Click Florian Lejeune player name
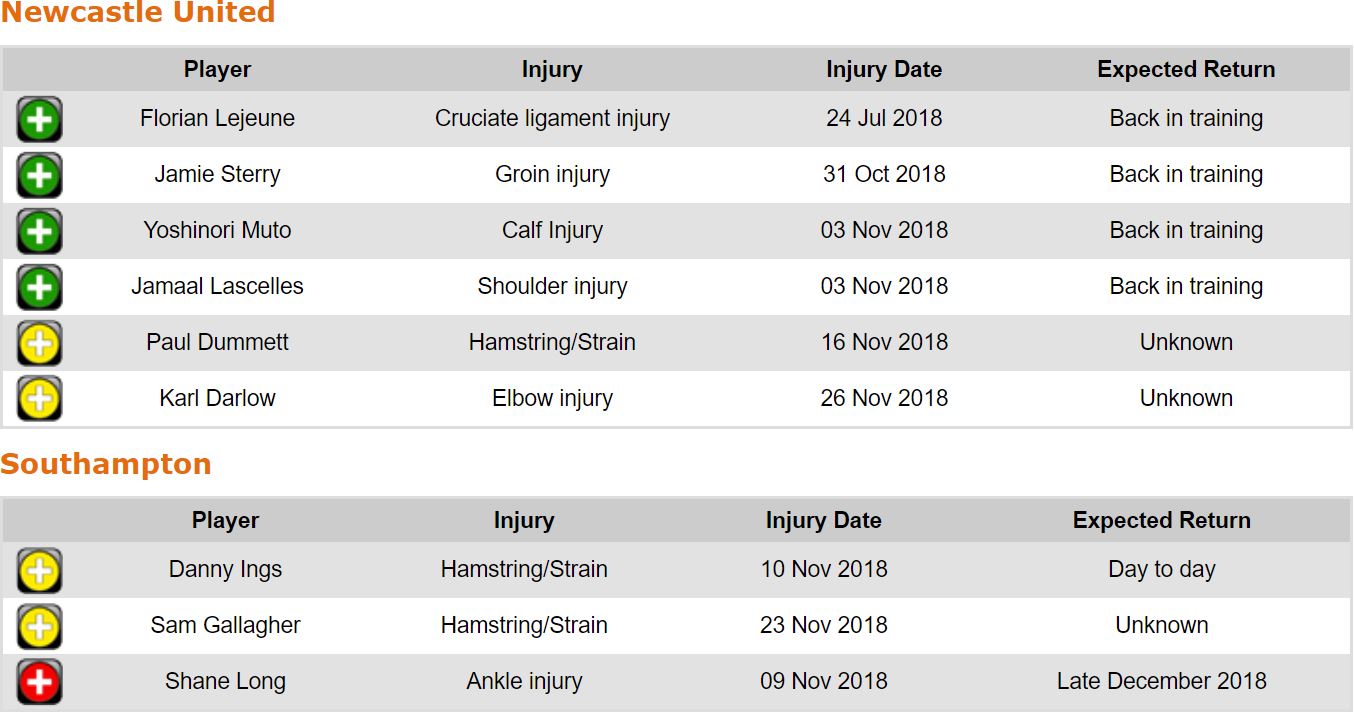Image resolution: width=1354 pixels, height=713 pixels. click(217, 119)
